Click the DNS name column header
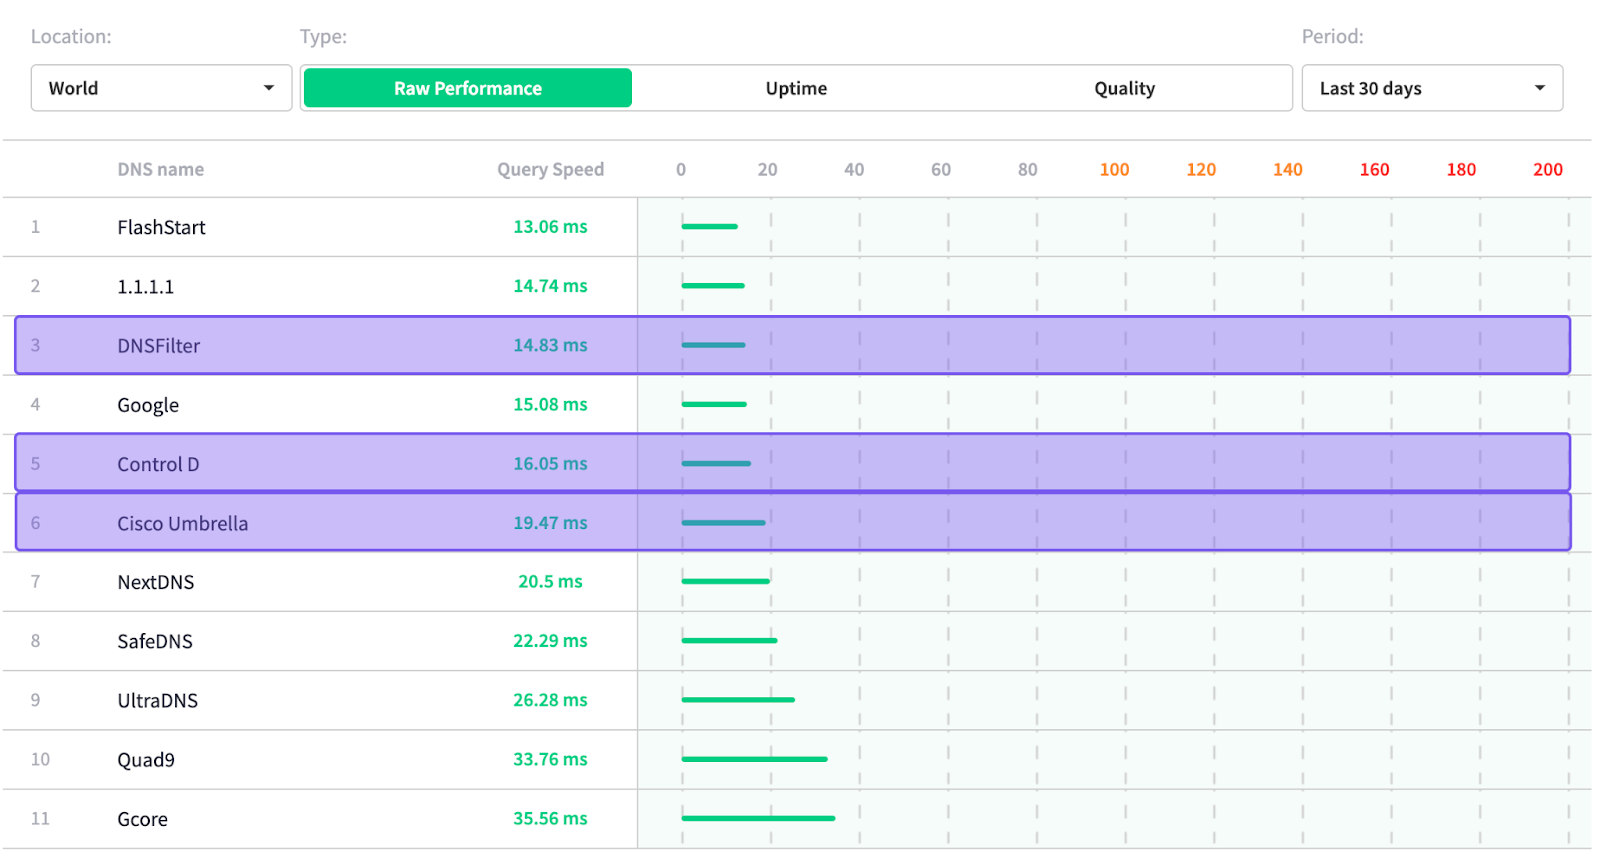 (161, 169)
